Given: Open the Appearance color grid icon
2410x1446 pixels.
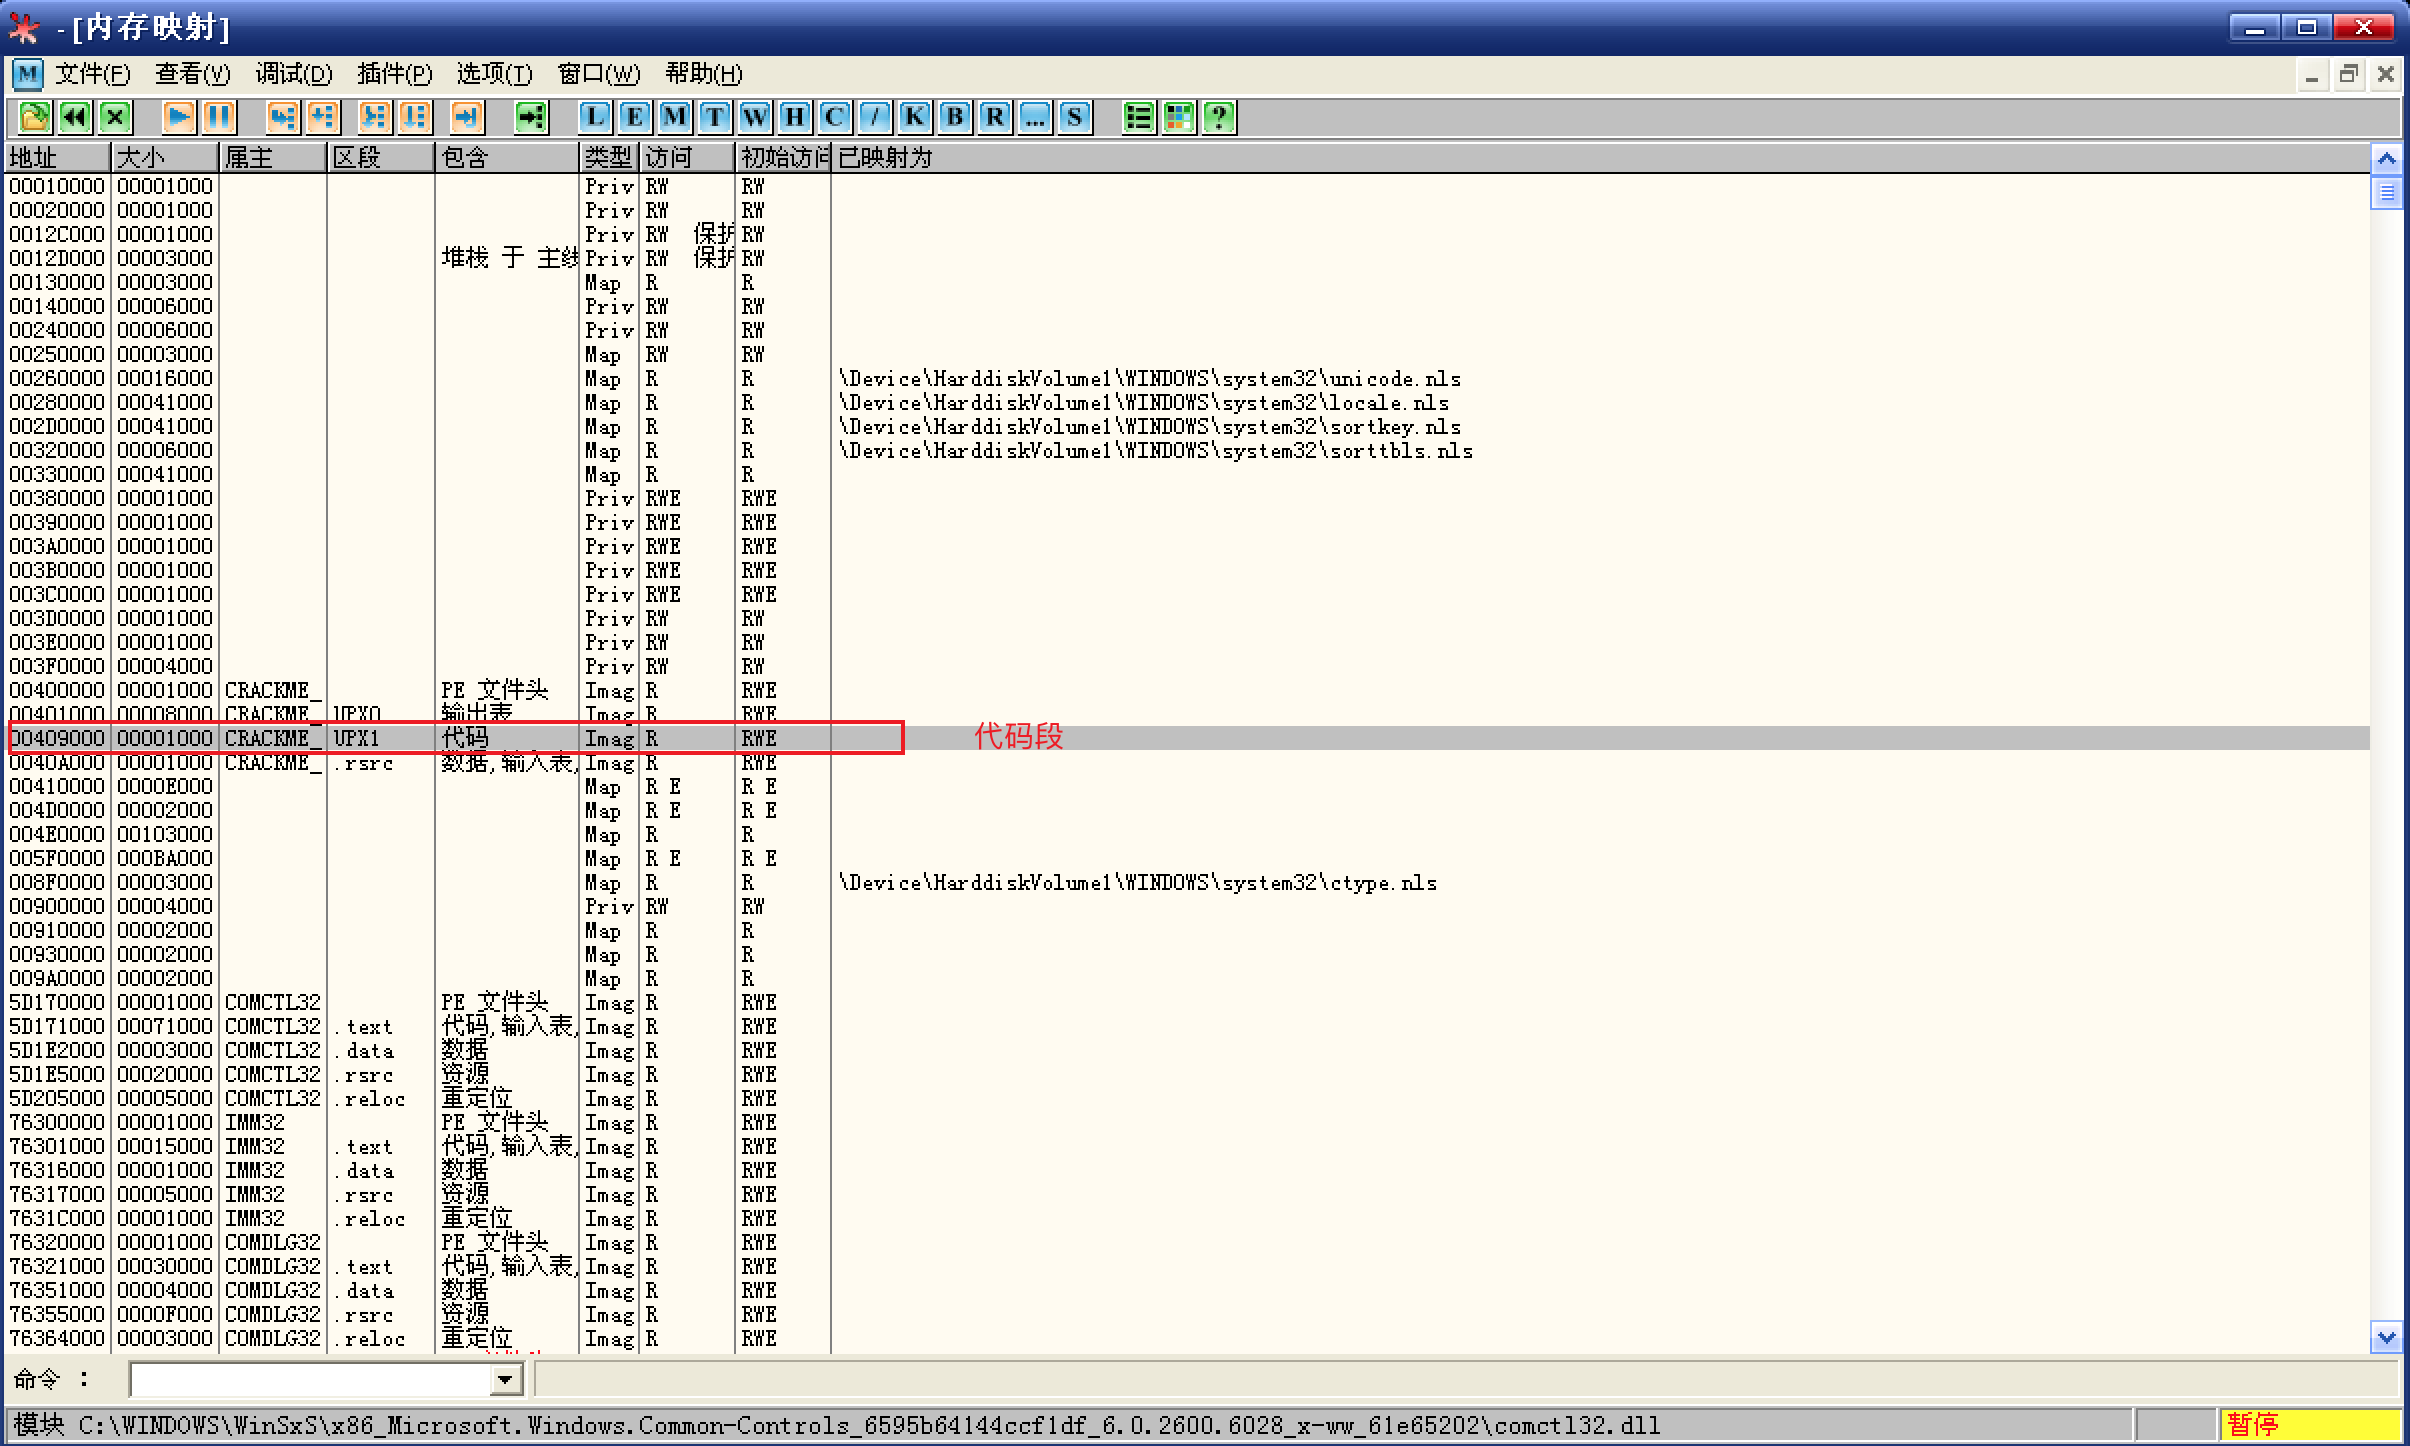Looking at the screenshot, I should pos(1179,118).
